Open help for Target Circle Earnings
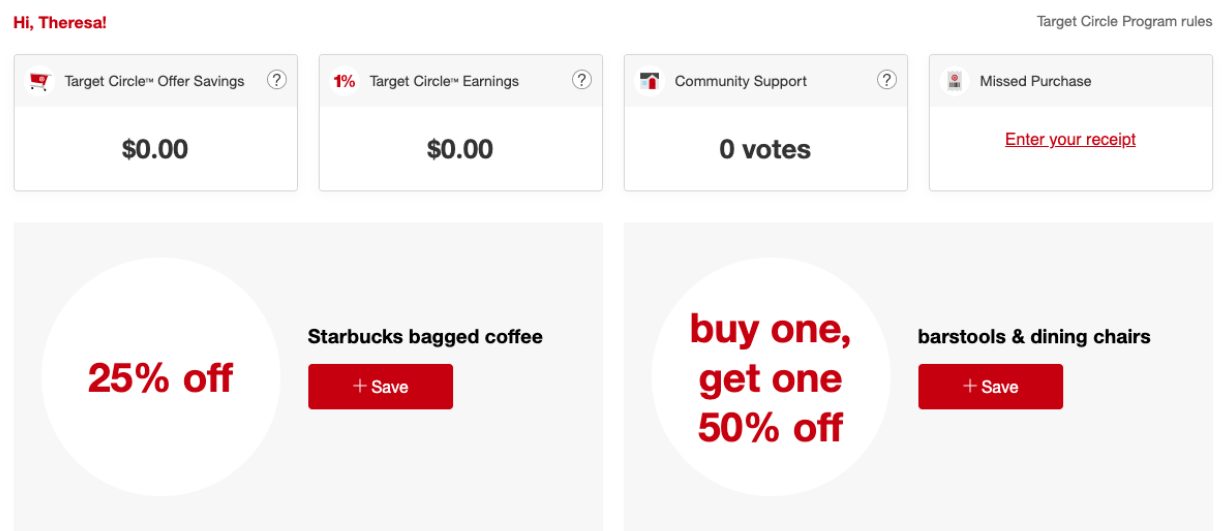The image size is (1222, 531). [x=582, y=80]
